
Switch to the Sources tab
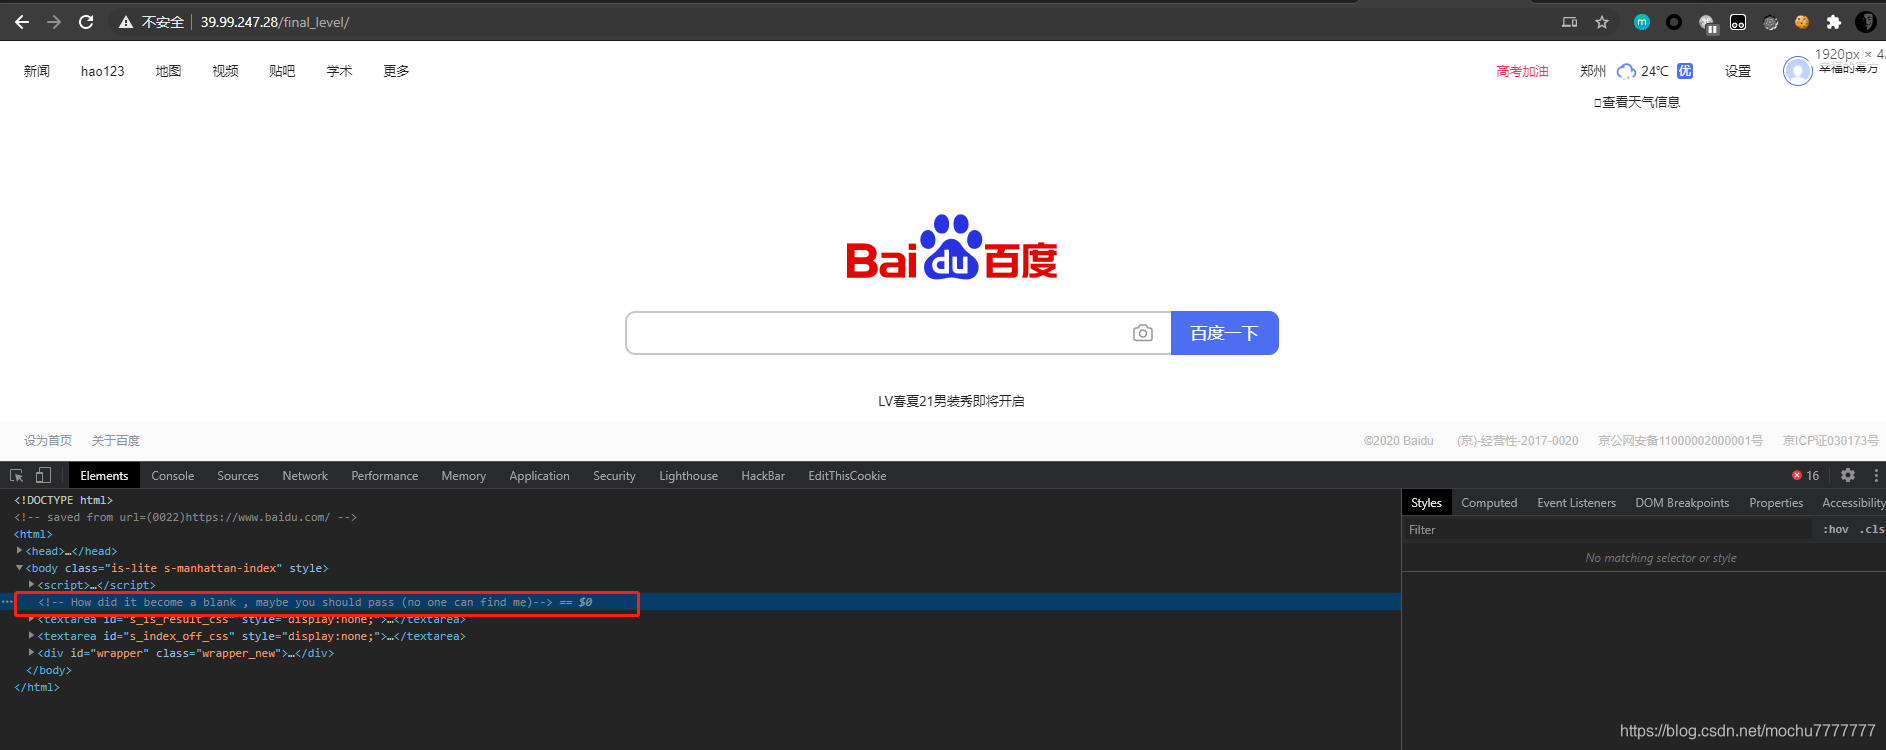[x=238, y=476]
